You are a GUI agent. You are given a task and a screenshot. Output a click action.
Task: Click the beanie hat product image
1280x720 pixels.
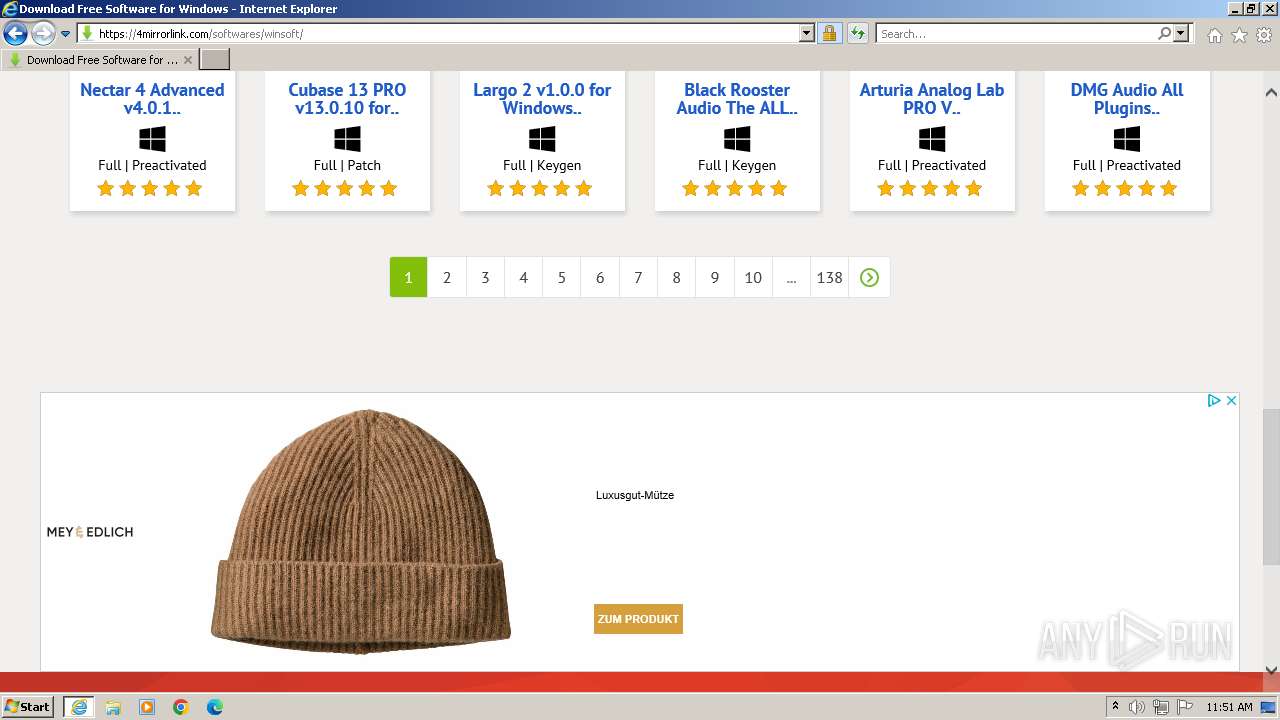[x=361, y=531]
